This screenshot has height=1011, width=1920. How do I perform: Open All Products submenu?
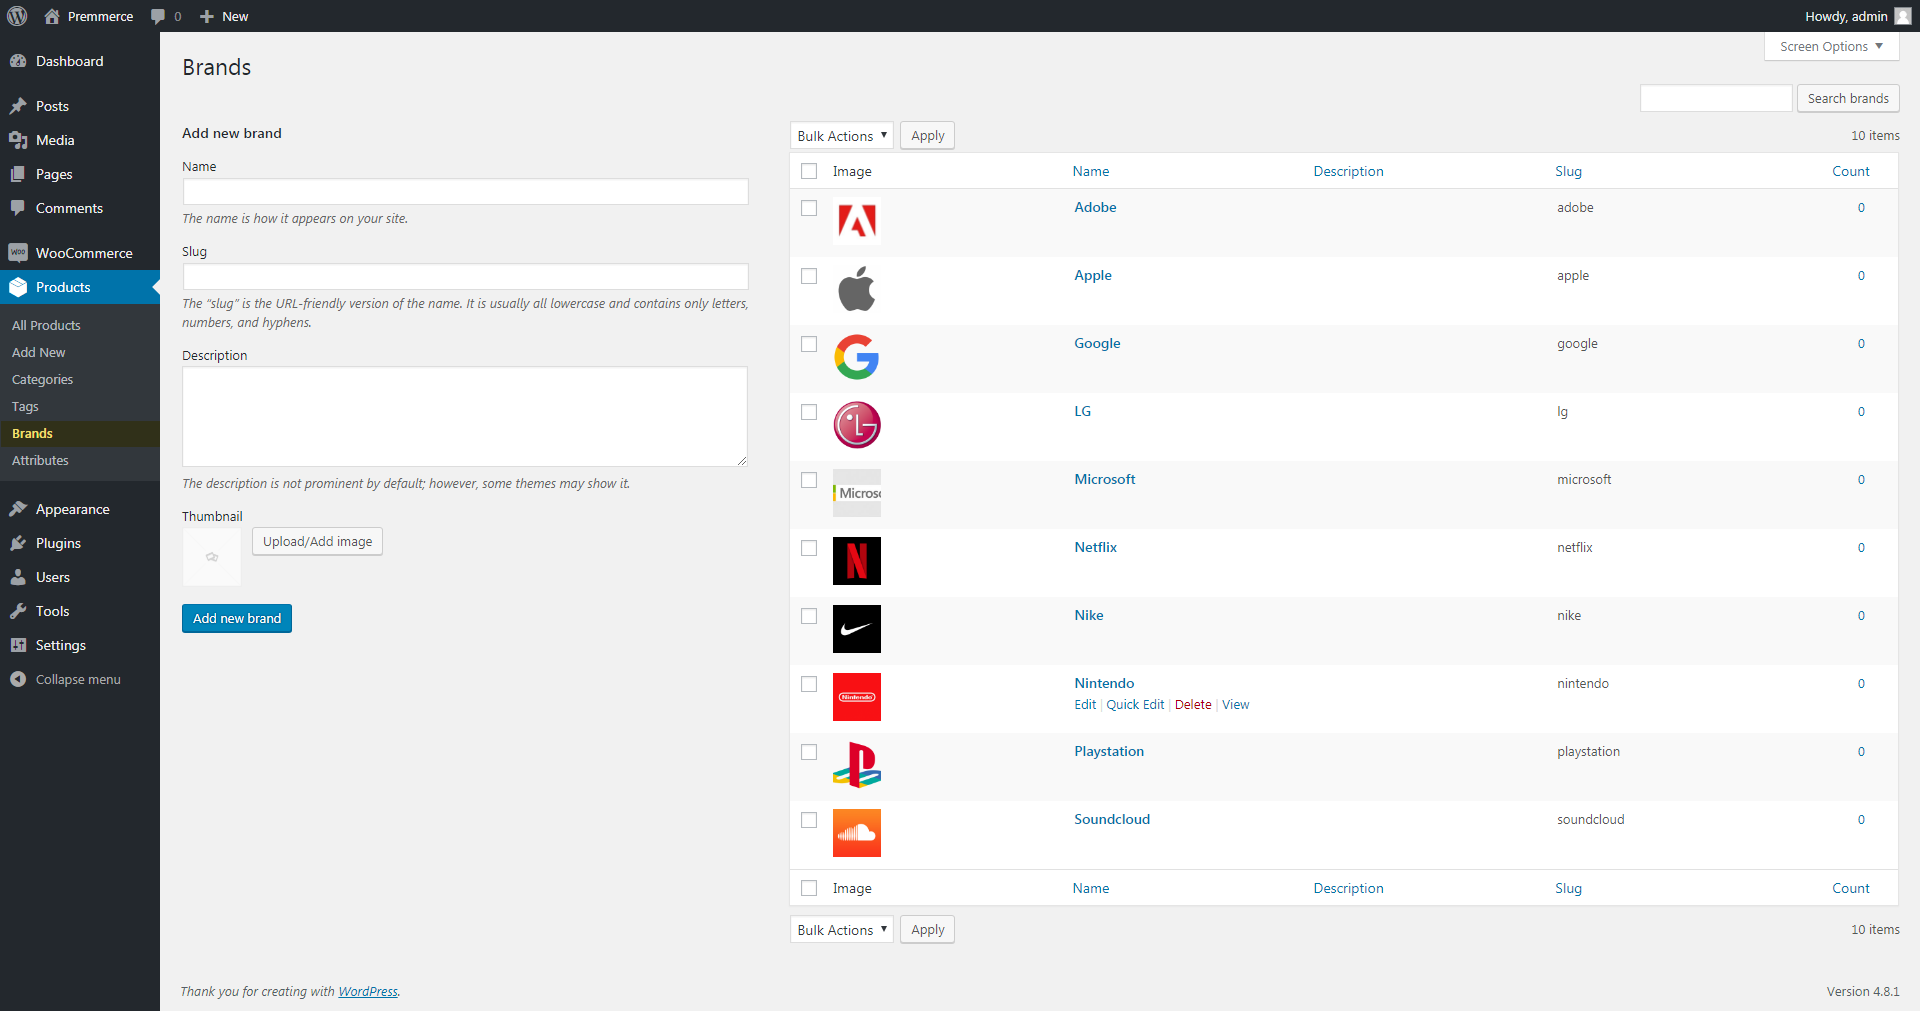pyautogui.click(x=46, y=325)
